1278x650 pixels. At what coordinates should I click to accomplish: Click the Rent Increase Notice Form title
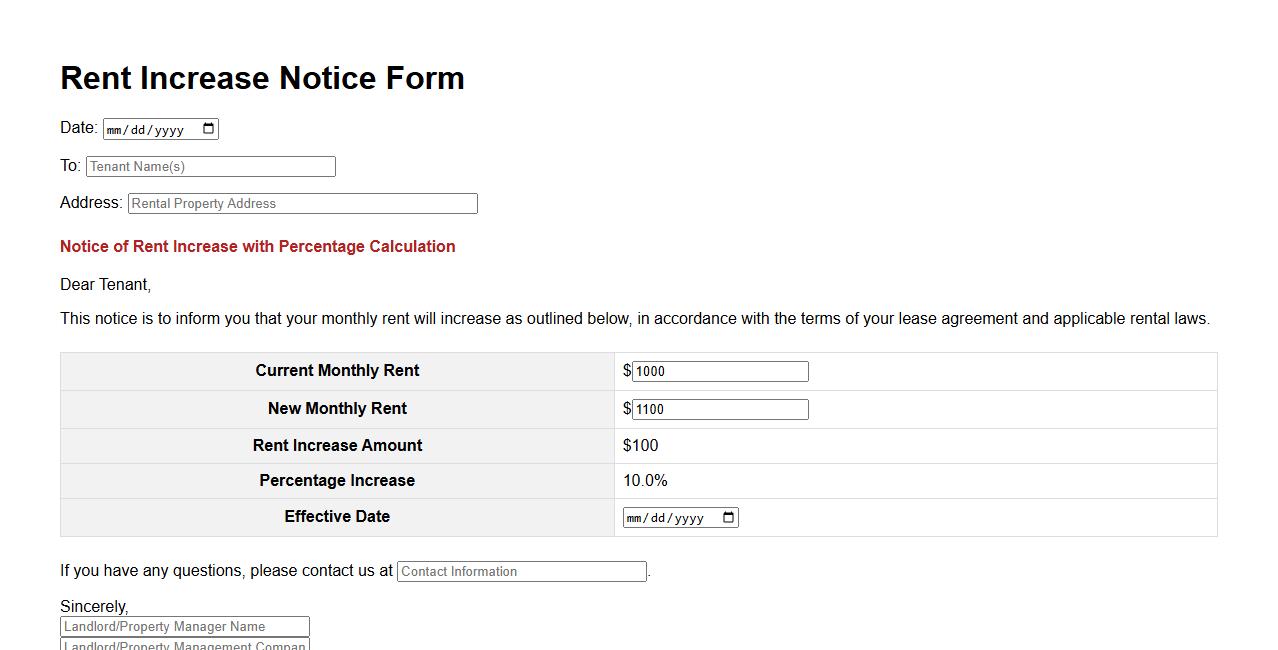pos(262,78)
